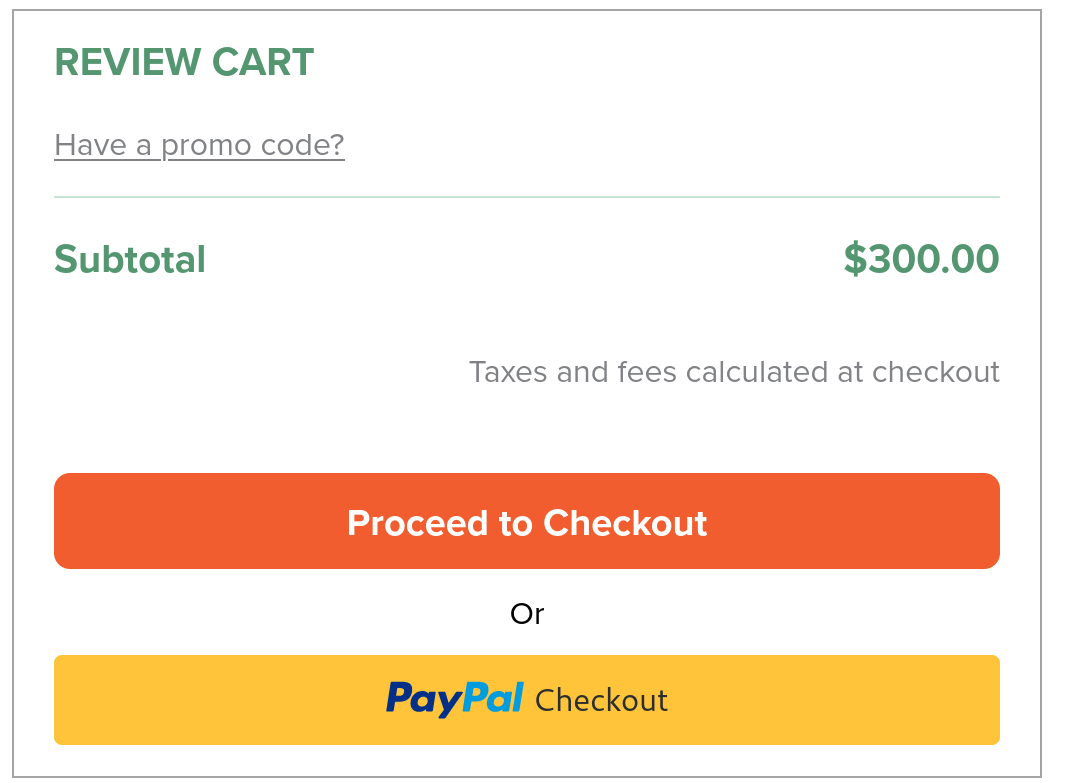1078x783 pixels.
Task: Click 'Taxes and fees calculated at checkout' note
Action: click(734, 372)
